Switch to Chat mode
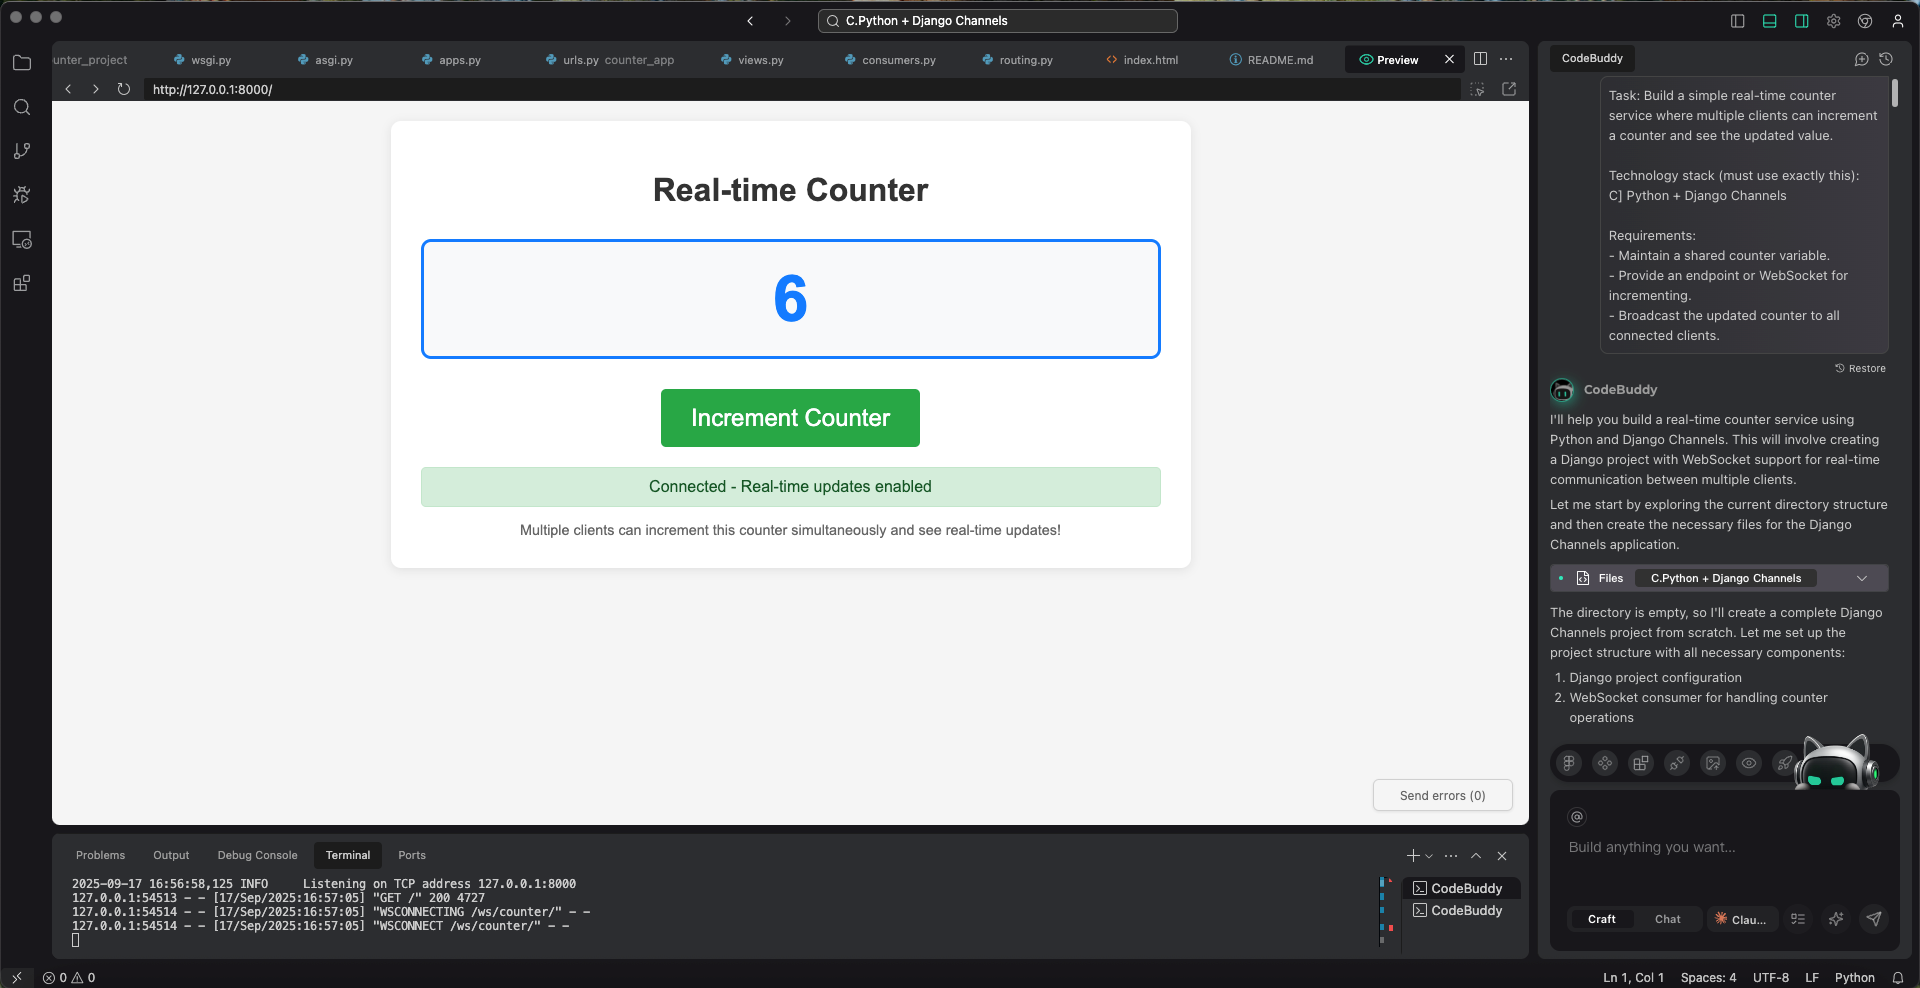 (1667, 919)
